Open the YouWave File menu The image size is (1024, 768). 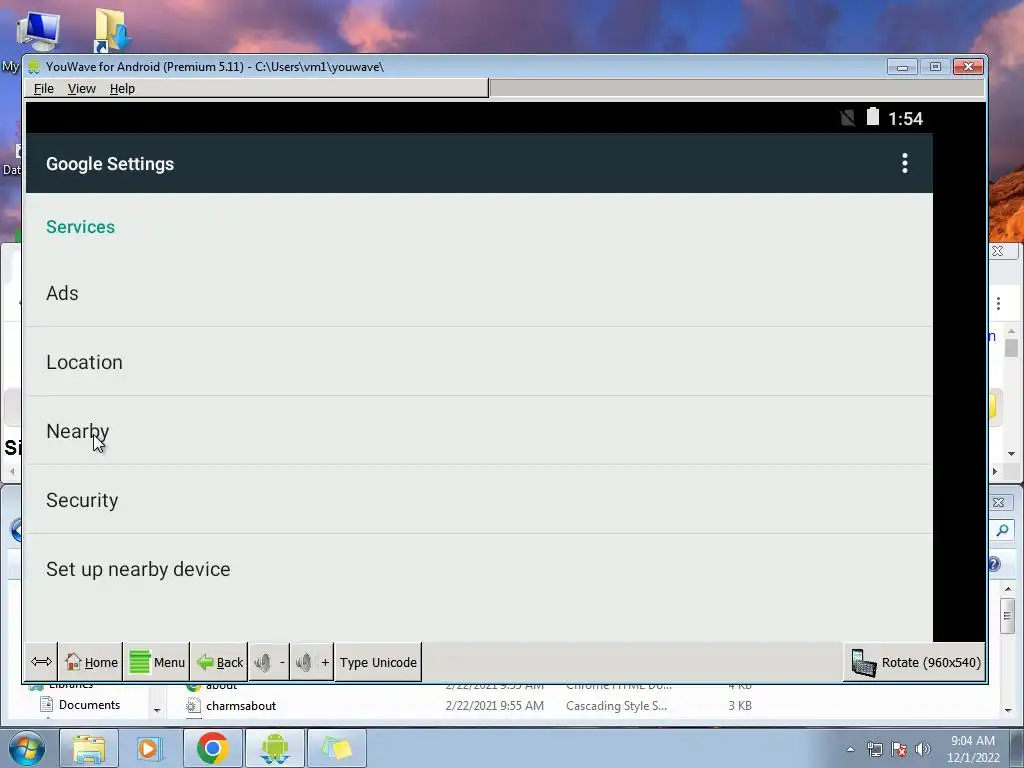coord(44,88)
